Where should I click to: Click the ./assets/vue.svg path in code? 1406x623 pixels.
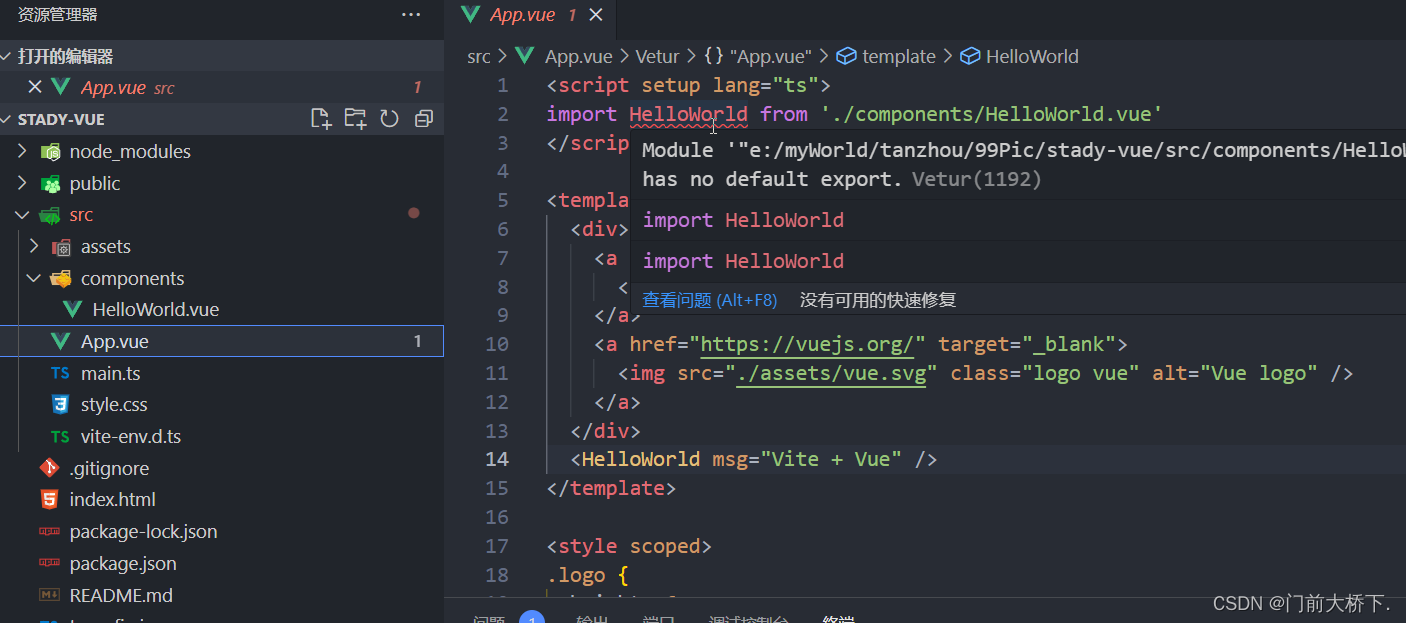coord(831,374)
